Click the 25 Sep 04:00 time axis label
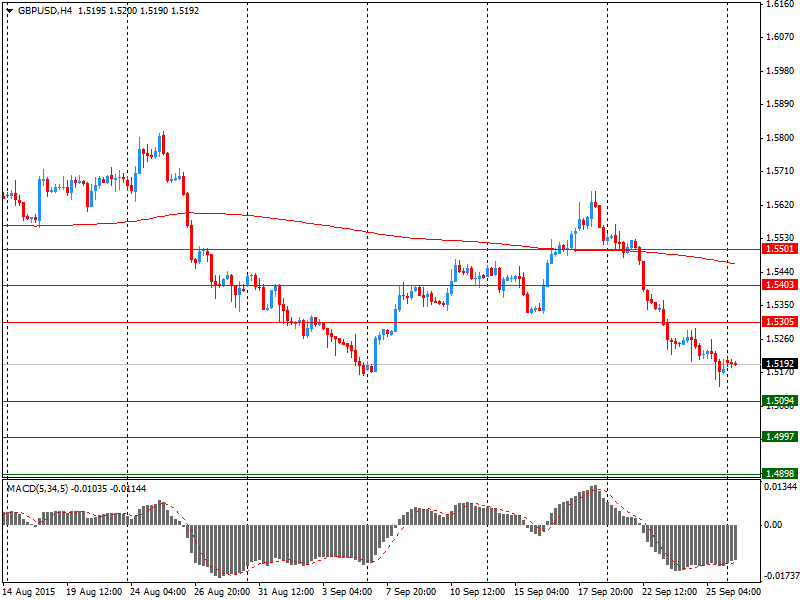 tap(734, 592)
